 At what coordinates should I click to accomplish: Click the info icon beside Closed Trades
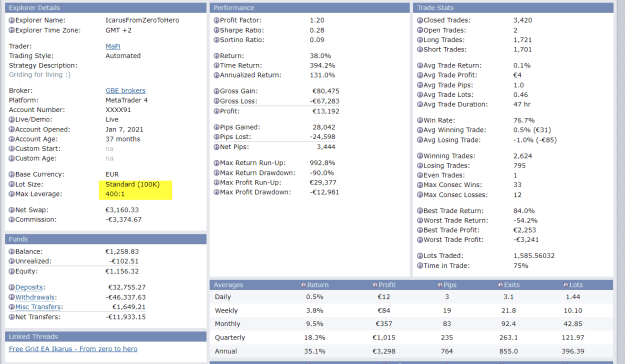click(420, 20)
